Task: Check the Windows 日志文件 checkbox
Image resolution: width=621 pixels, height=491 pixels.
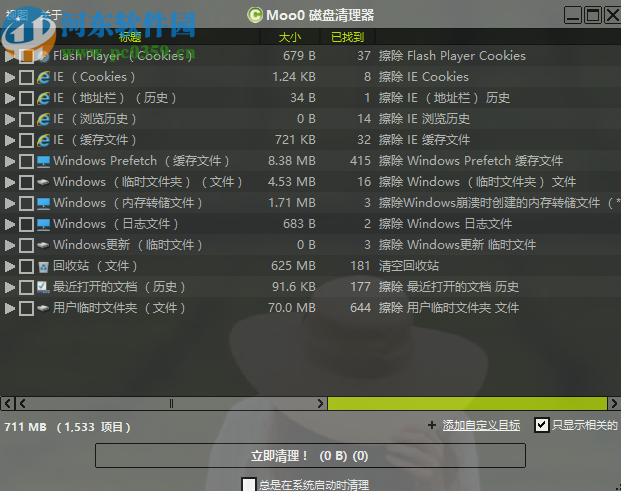Action: [x=26, y=224]
